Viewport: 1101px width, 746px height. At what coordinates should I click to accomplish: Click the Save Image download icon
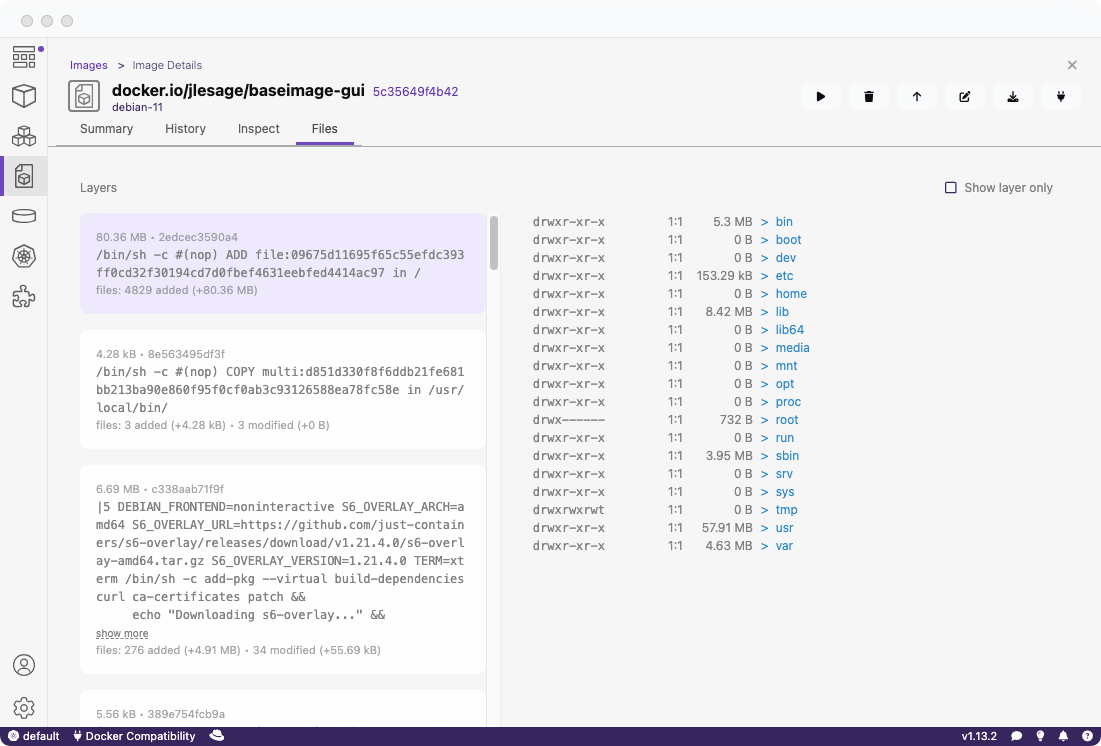(x=1012, y=97)
